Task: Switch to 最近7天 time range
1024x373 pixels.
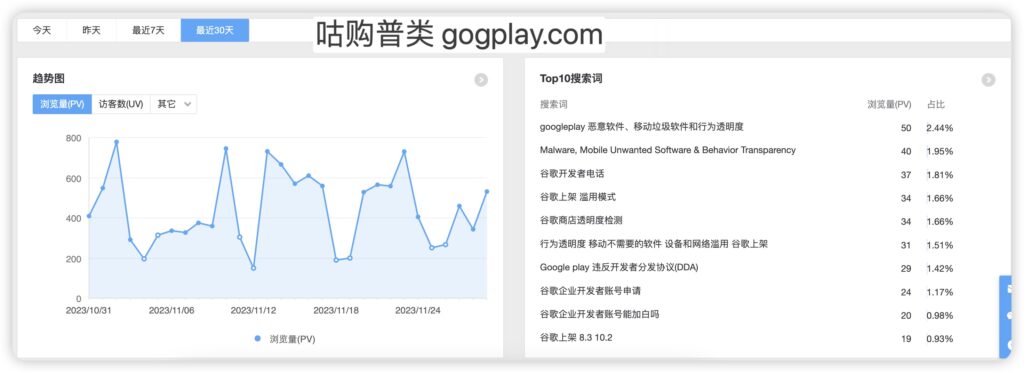Action: coord(148,30)
